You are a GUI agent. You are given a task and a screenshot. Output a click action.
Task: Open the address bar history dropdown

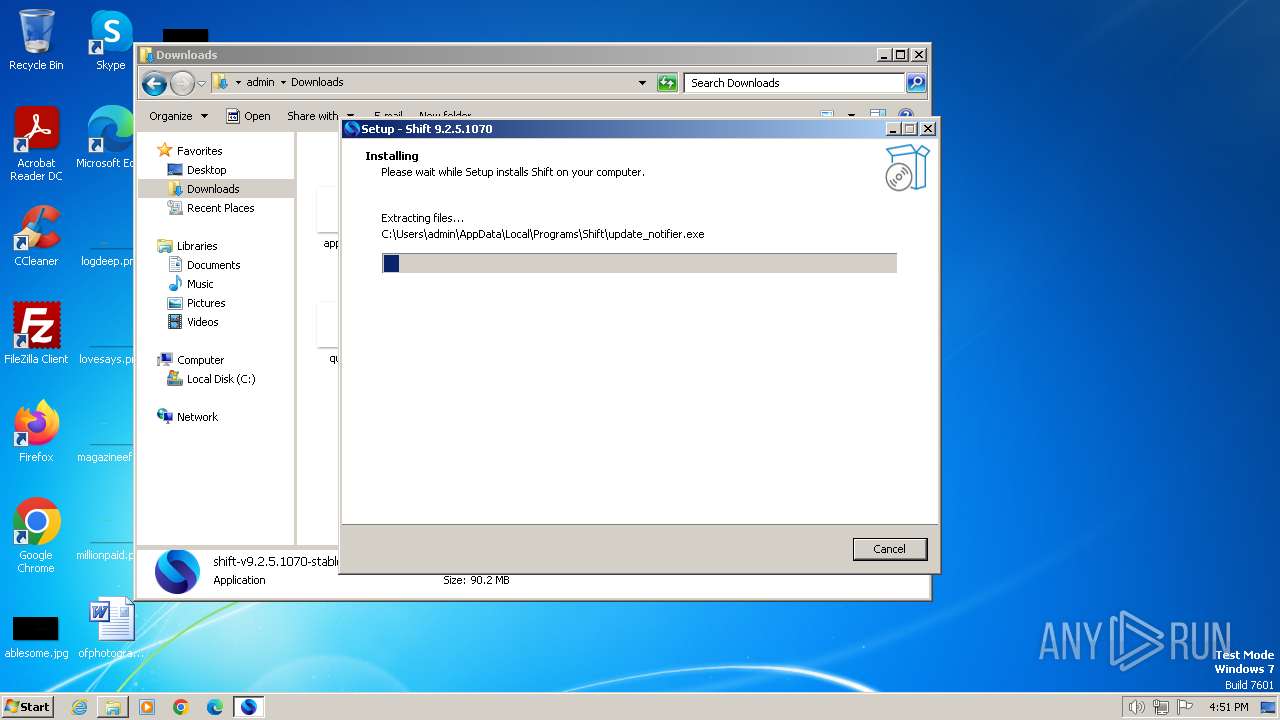click(642, 83)
